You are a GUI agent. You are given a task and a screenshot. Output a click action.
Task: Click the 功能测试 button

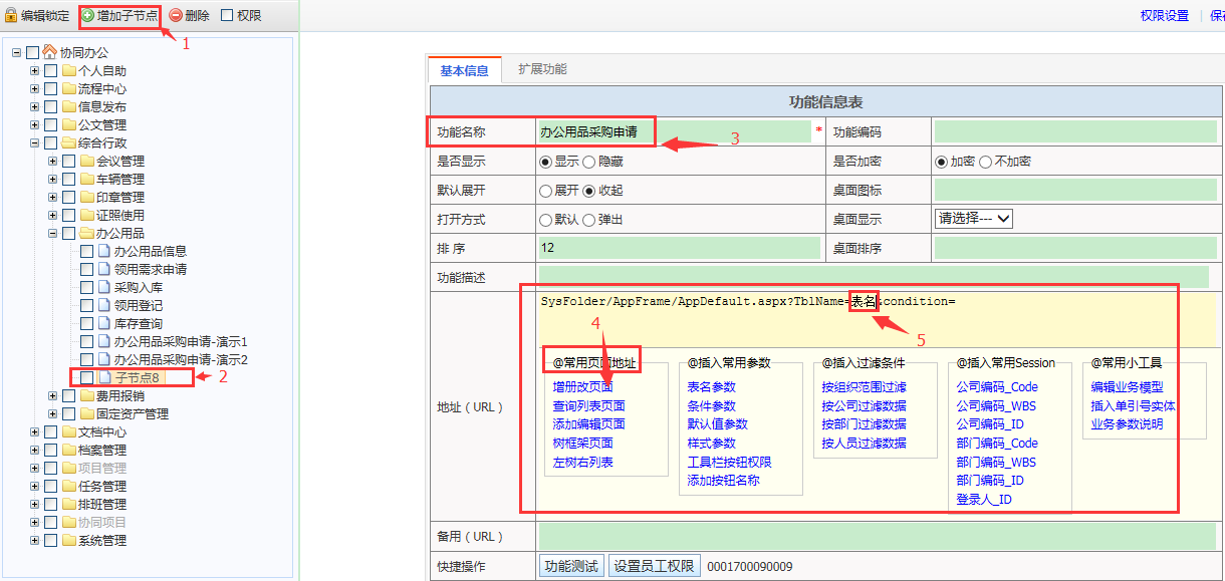click(572, 566)
